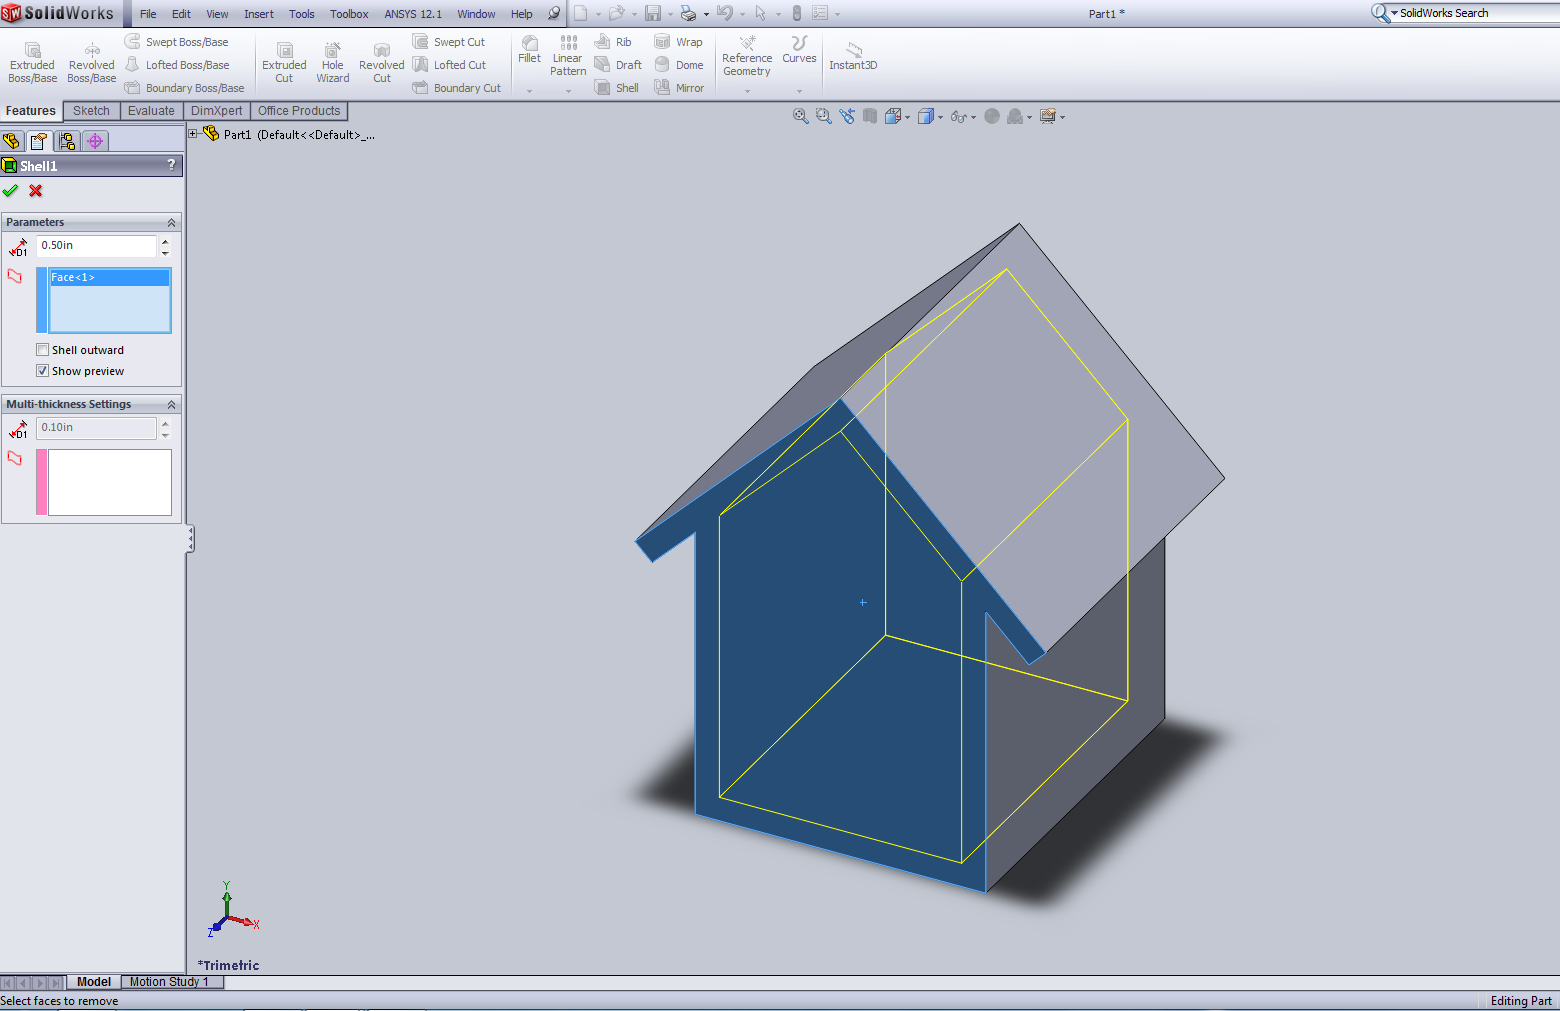
Task: Select the Extruded Boss/Base feature tool
Action: pyautogui.click(x=32, y=60)
